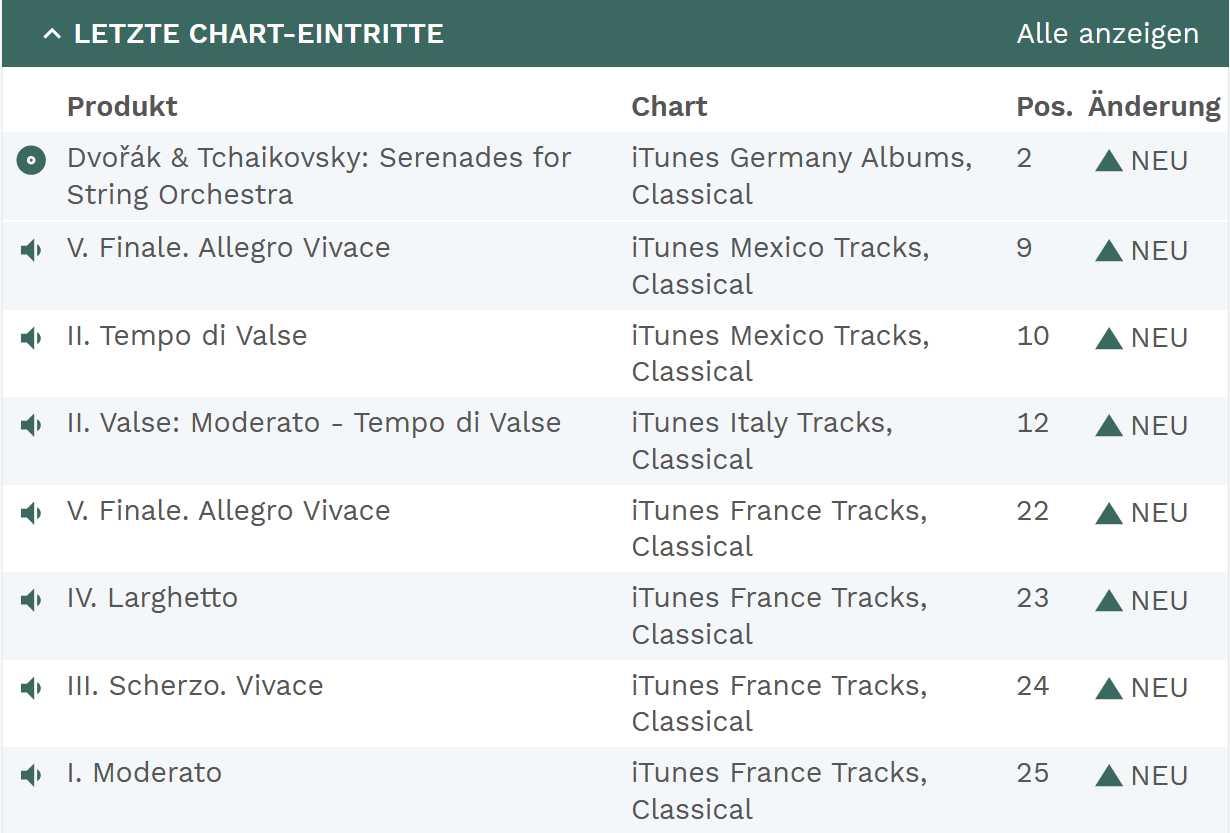The height and width of the screenshot is (833, 1230).
Task: Collapse the Letzte Chart-Eintritte section chevron
Action: (x=52, y=34)
